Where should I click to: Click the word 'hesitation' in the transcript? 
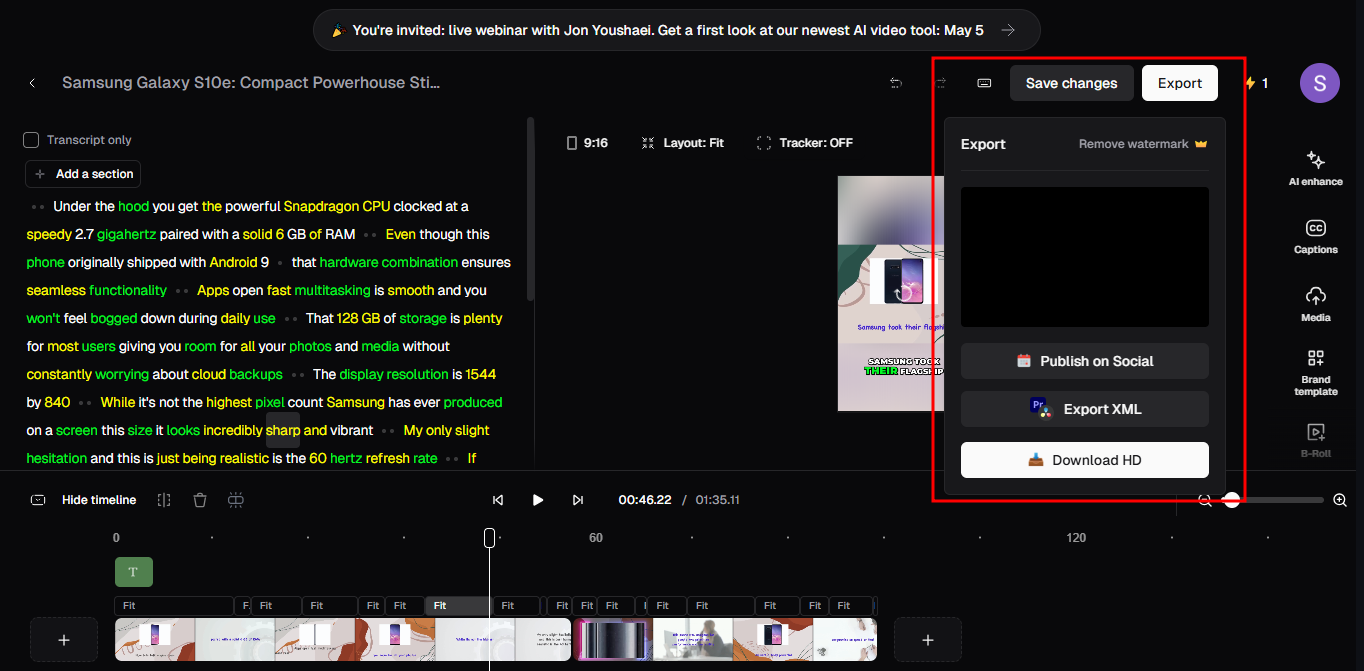click(56, 458)
